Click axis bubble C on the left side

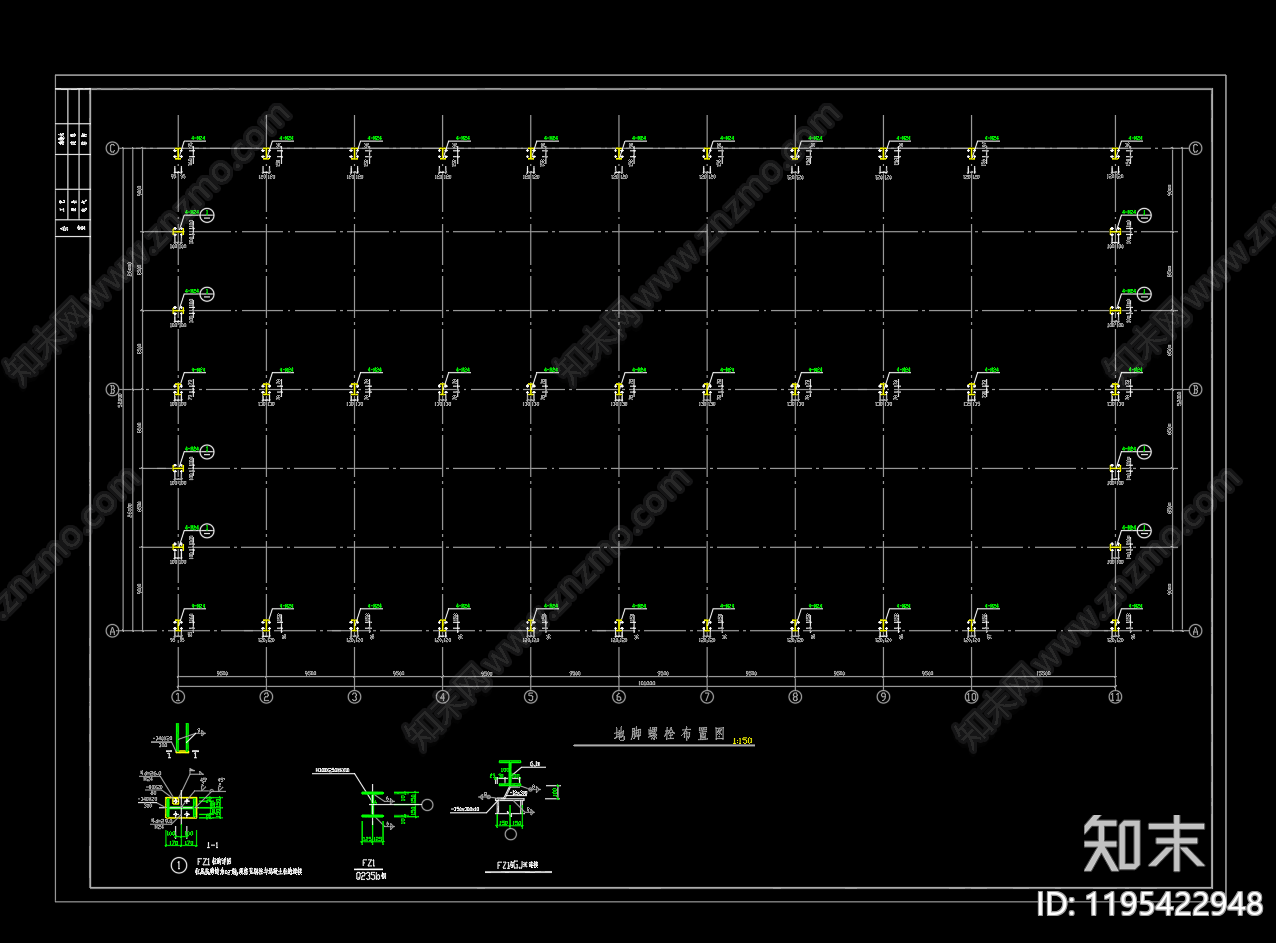click(x=112, y=149)
